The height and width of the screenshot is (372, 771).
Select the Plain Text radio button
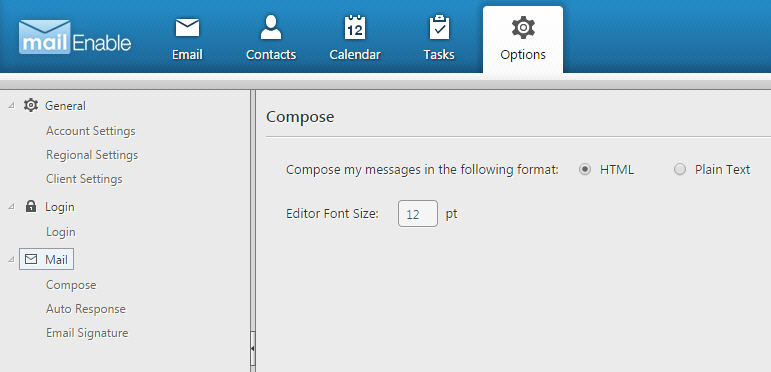(680, 170)
